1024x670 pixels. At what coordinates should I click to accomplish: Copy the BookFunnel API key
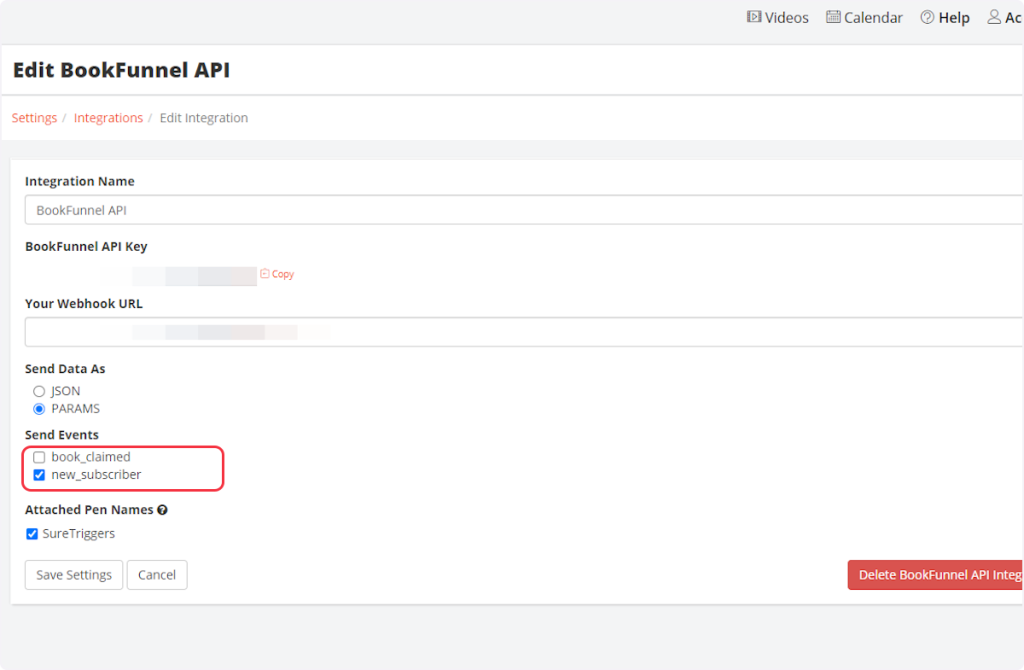point(277,274)
